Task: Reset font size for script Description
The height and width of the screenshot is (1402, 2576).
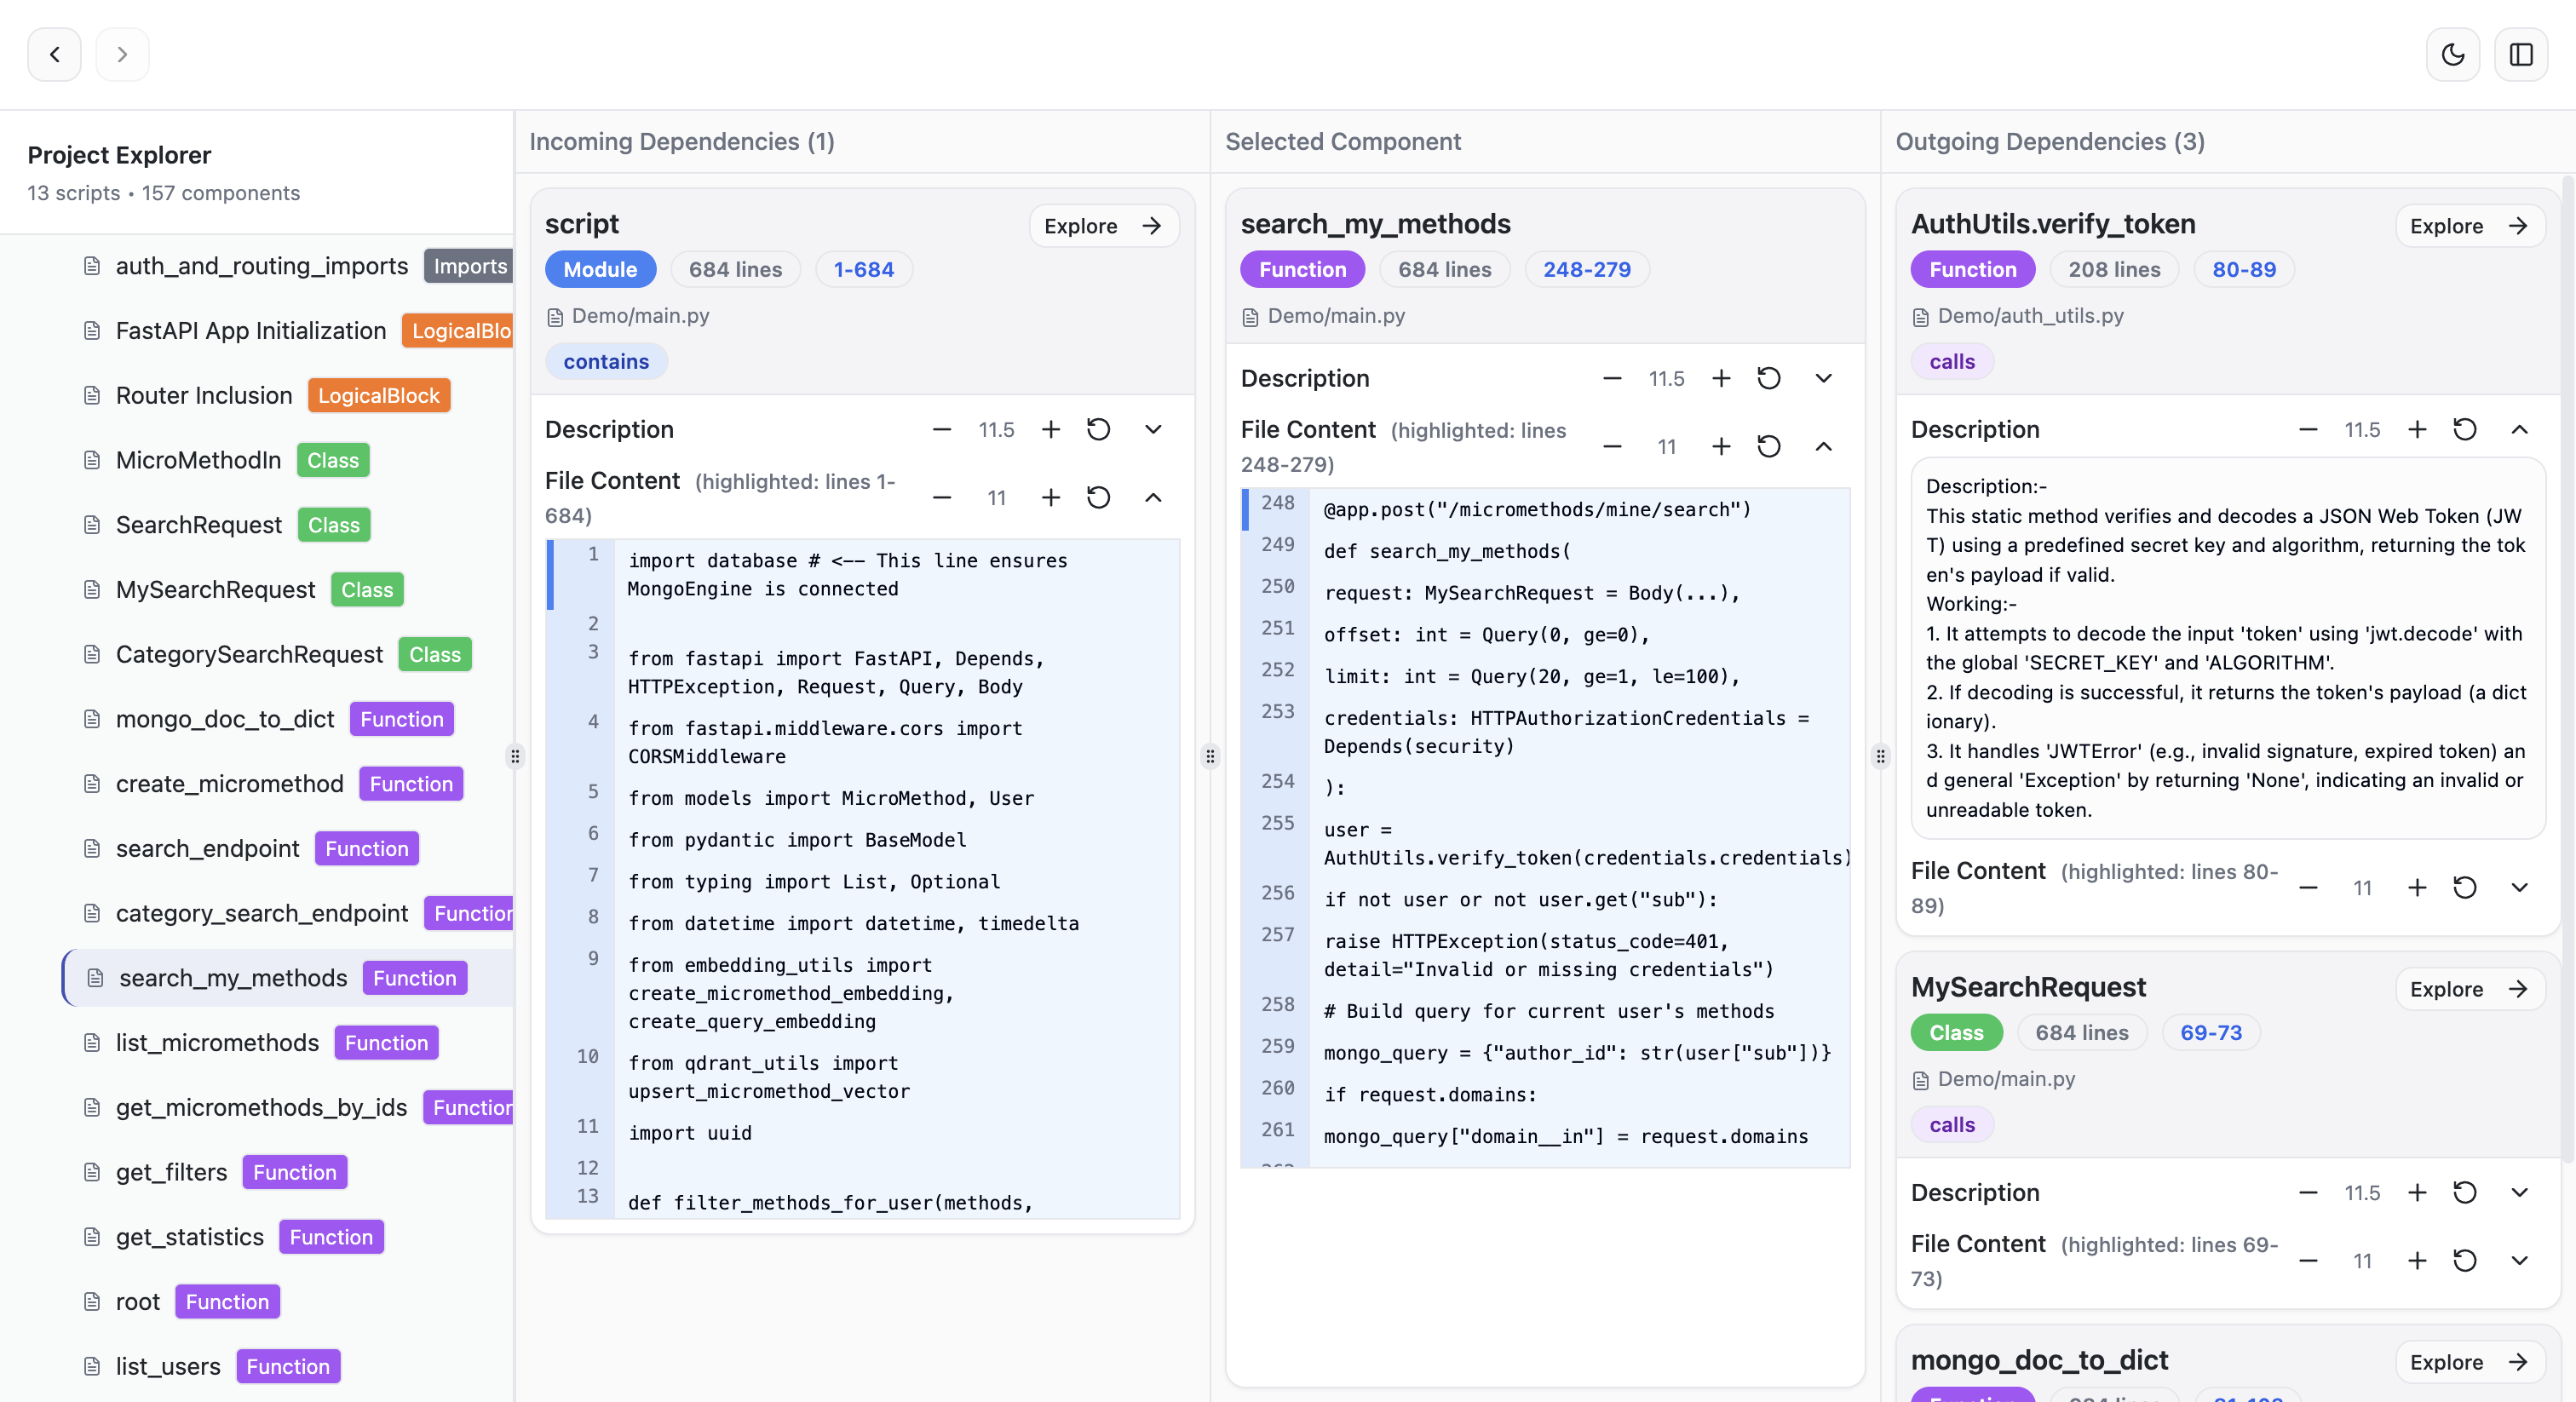Action: pyautogui.click(x=1098, y=429)
